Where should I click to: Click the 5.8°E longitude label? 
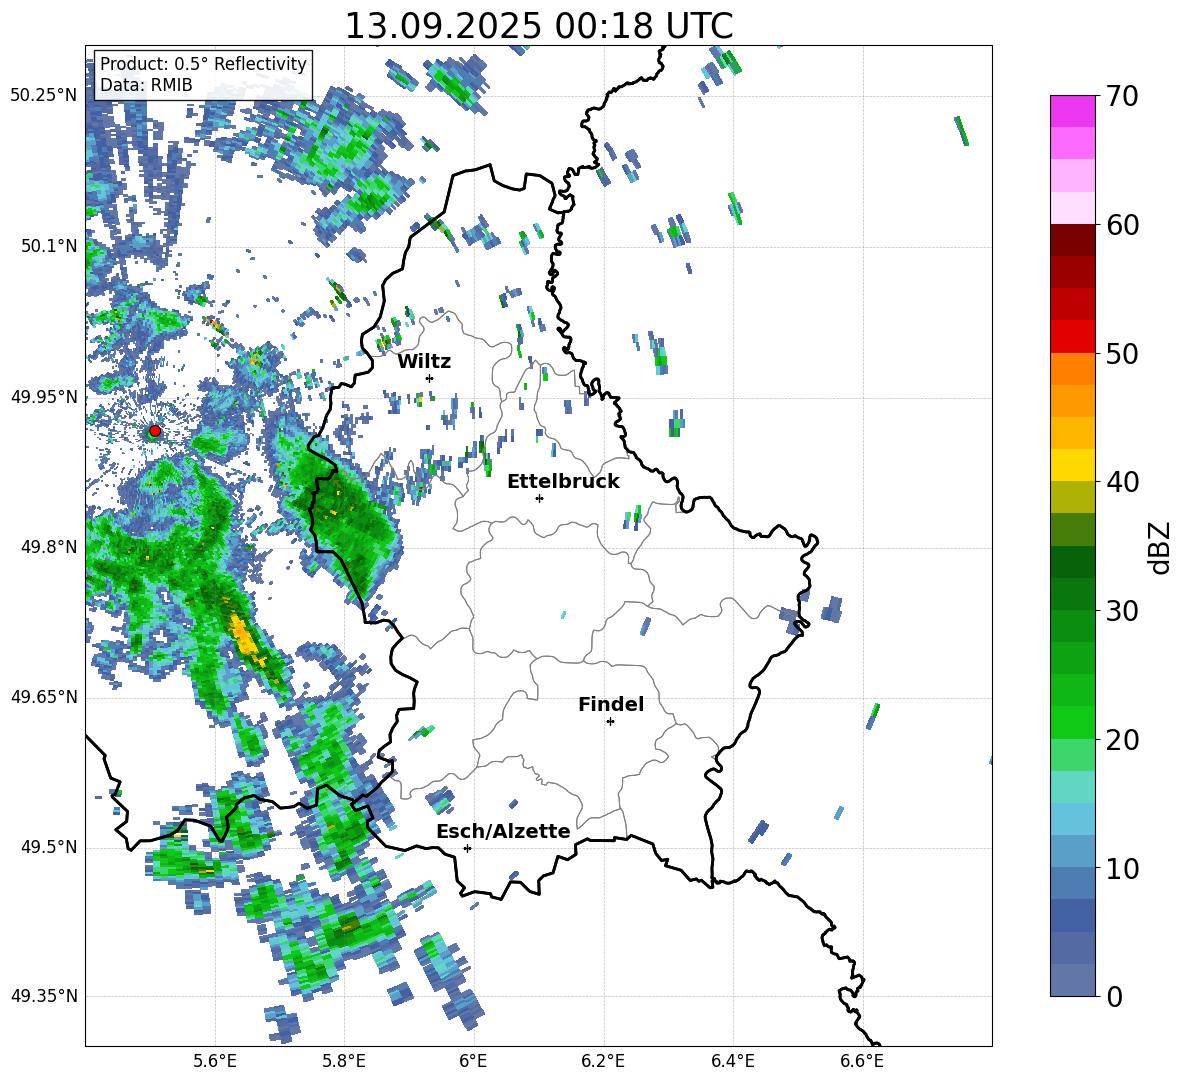click(x=344, y=1061)
